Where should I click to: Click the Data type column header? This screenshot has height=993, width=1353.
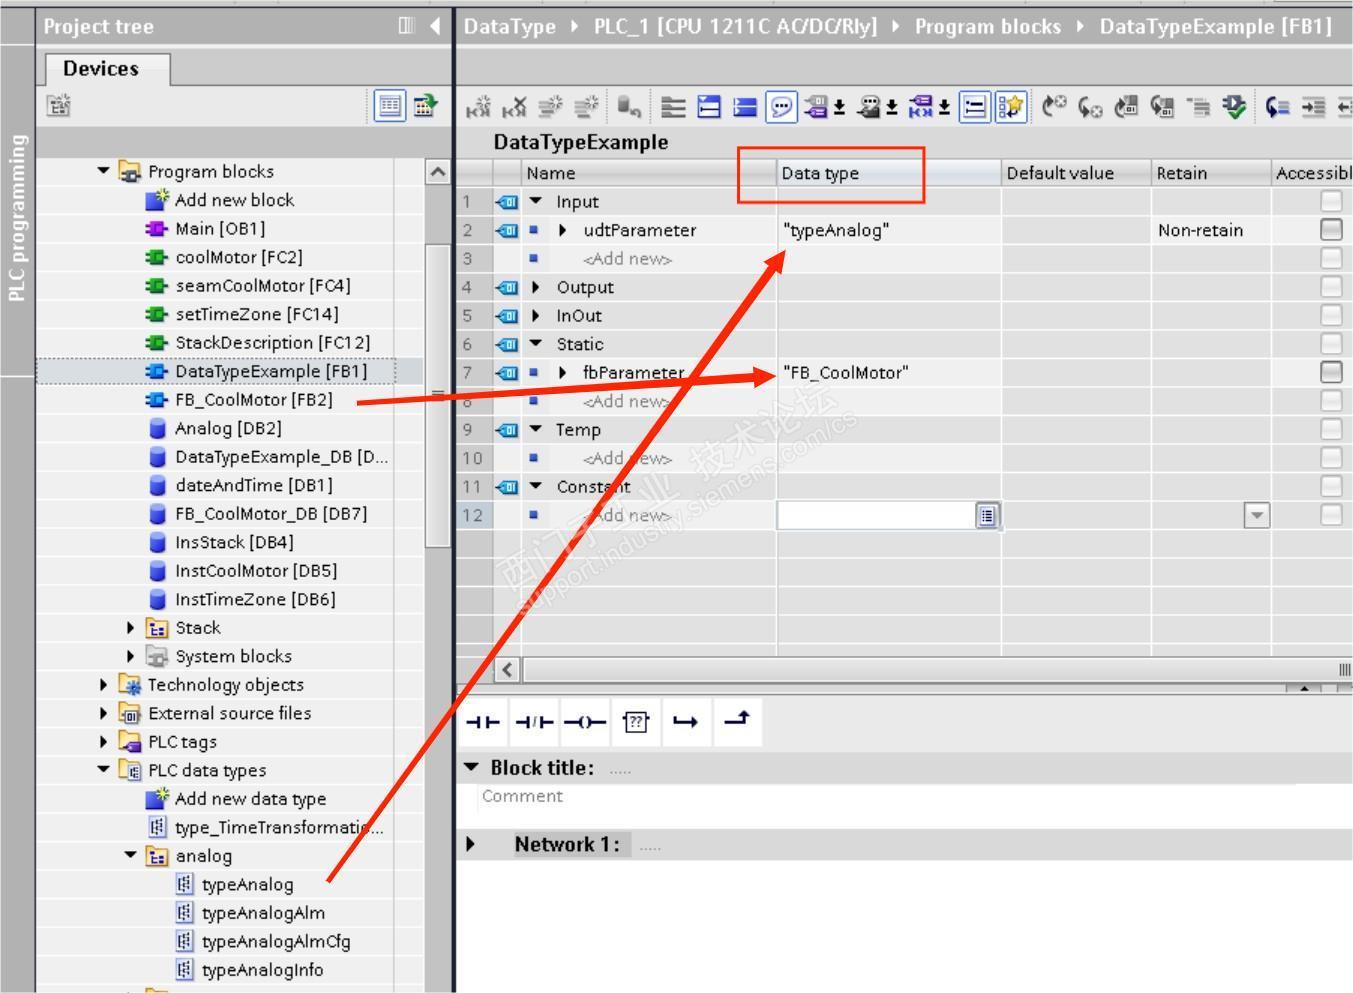pos(889,173)
